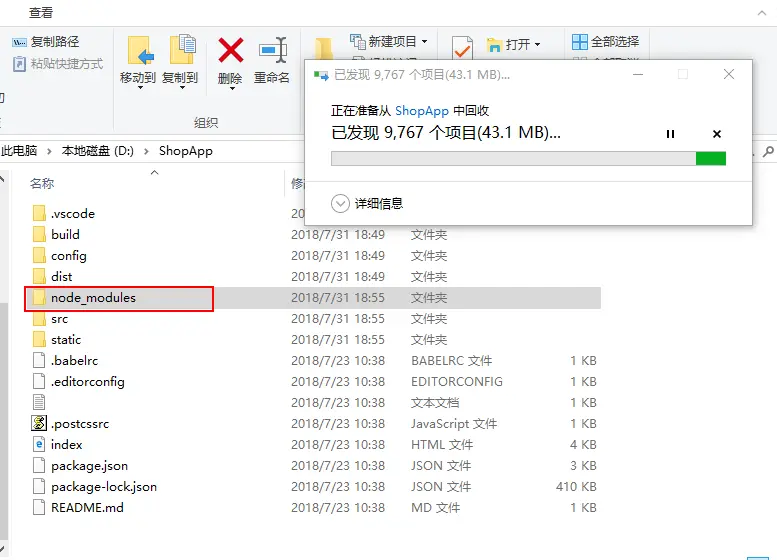Click the EDITORCONFIG type cell
This screenshot has width=777, height=560.
point(457,382)
